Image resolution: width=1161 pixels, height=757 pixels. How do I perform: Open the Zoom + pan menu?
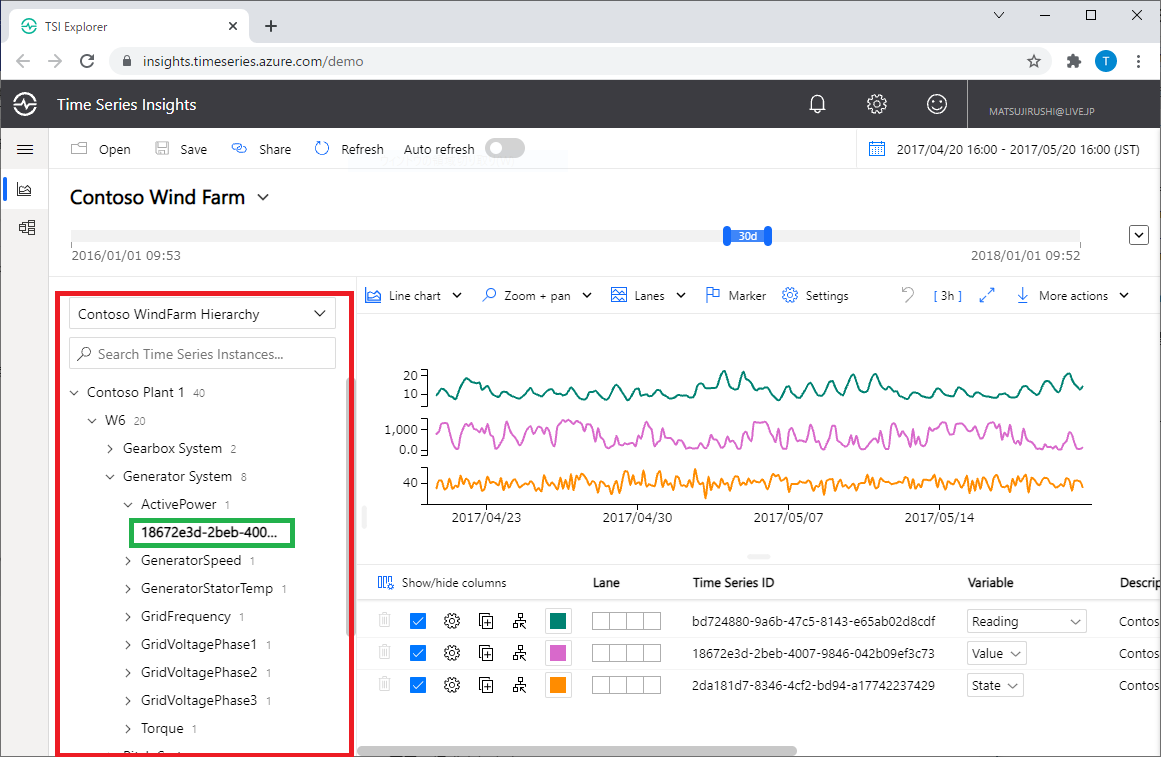[x=537, y=296]
